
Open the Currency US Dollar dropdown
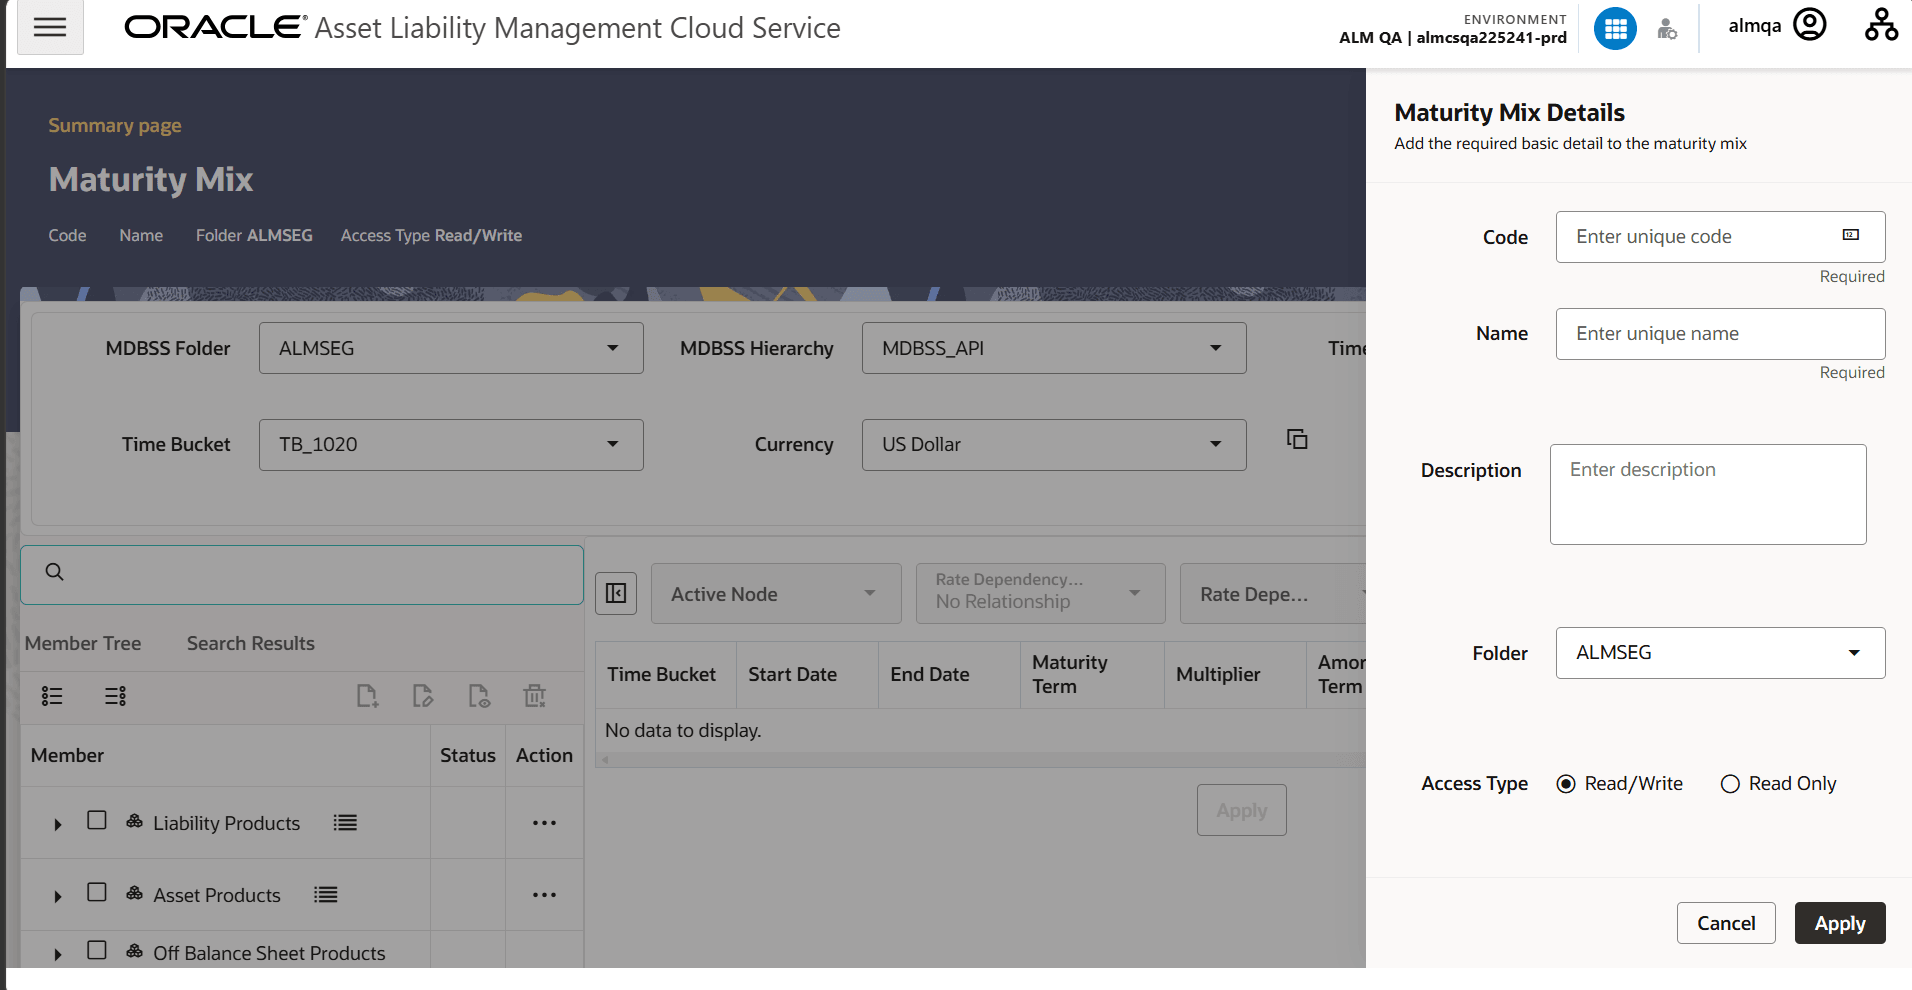tap(1054, 445)
